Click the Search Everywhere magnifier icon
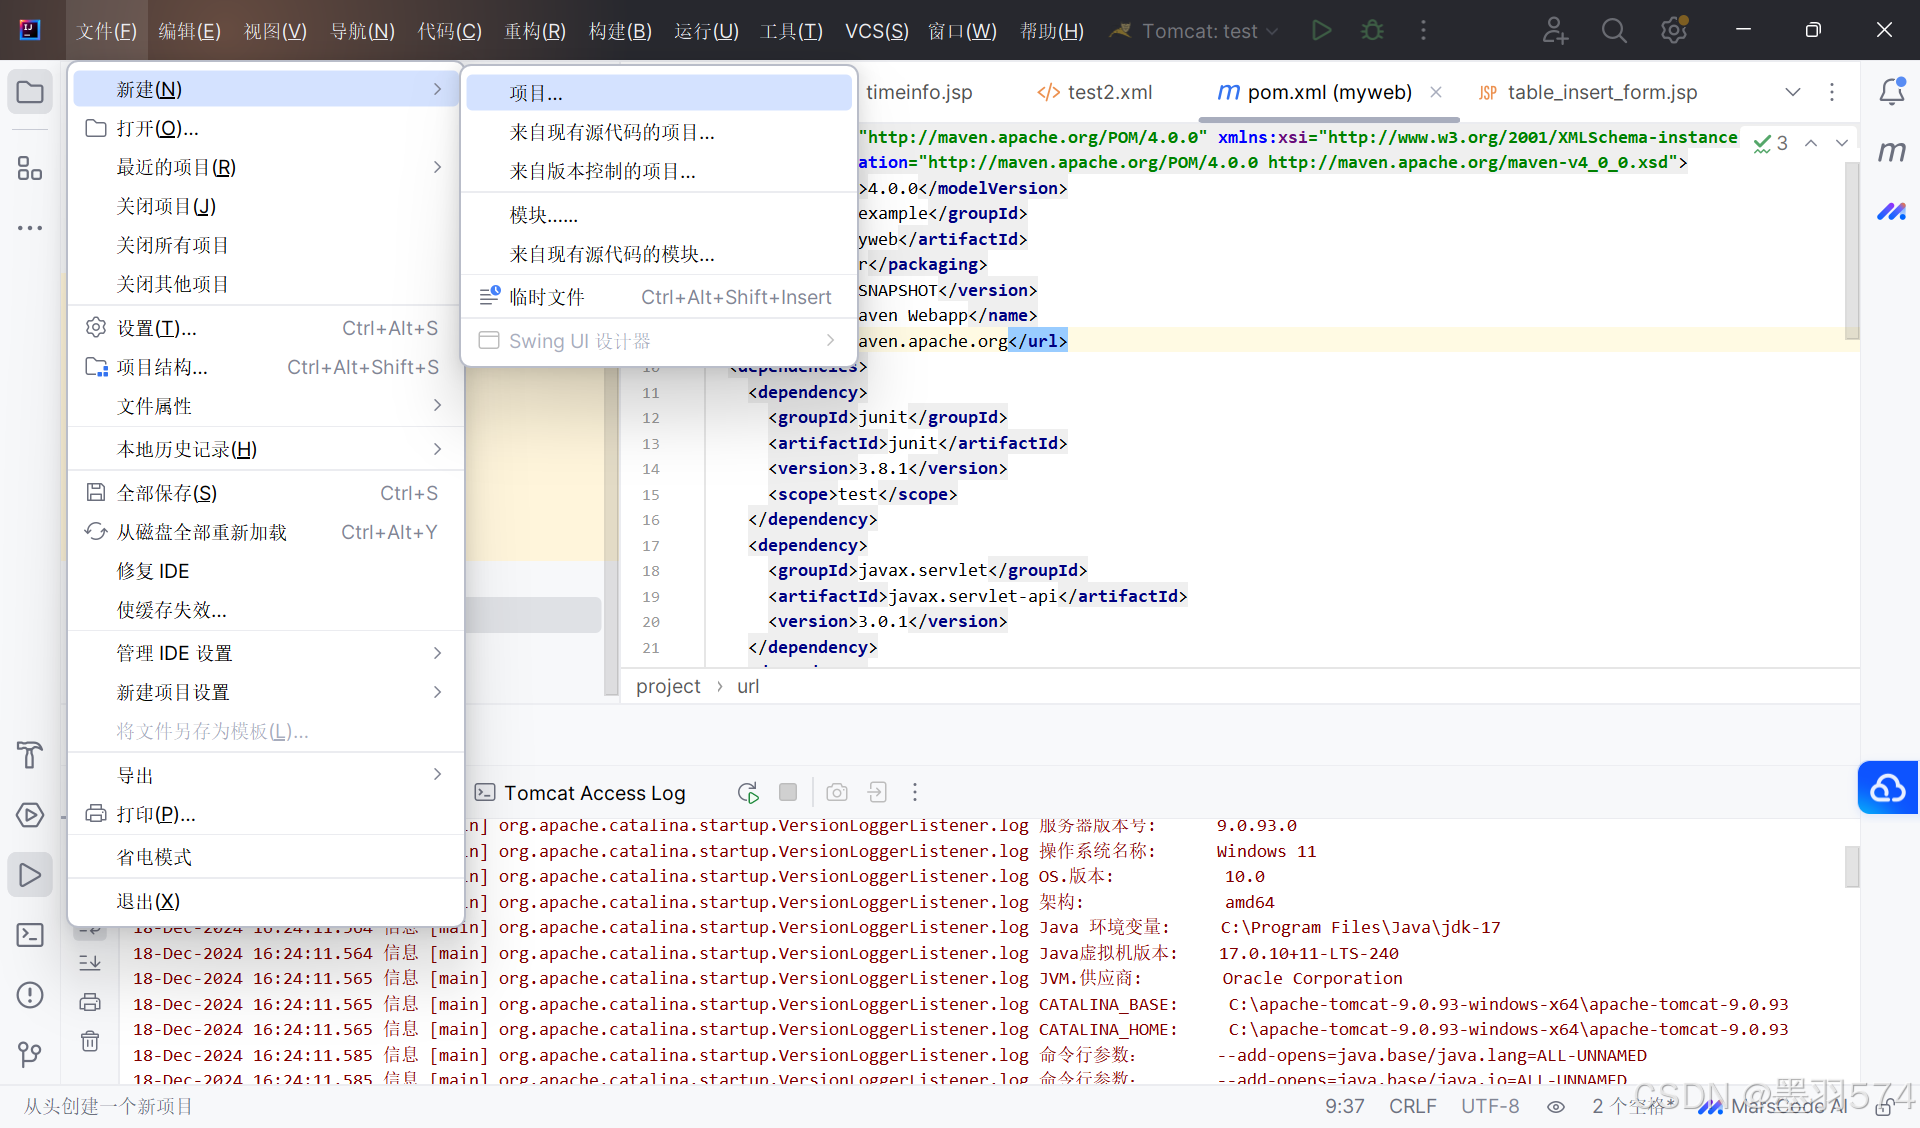This screenshot has height=1128, width=1920. pos(1613,30)
